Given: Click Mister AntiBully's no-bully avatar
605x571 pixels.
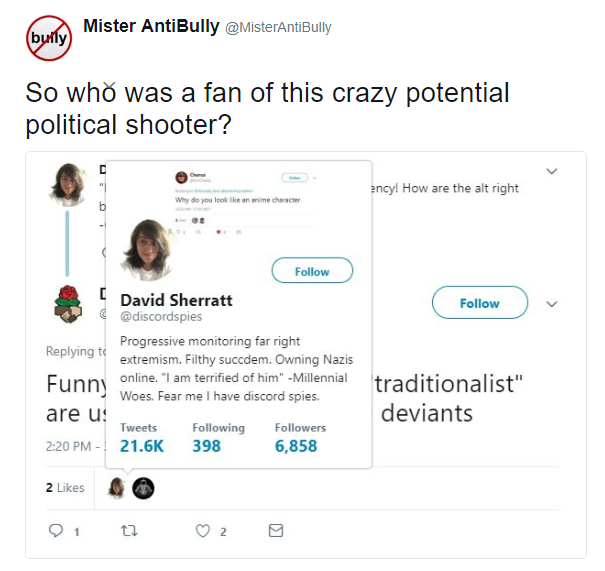Looking at the screenshot, I should pos(49,38).
